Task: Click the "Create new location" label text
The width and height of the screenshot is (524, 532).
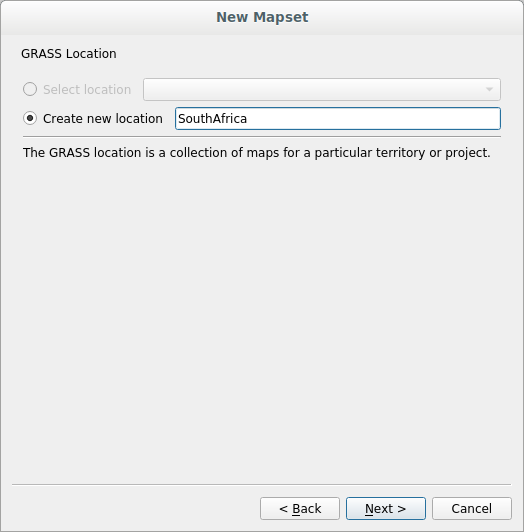Action: pyautogui.click(x=103, y=119)
